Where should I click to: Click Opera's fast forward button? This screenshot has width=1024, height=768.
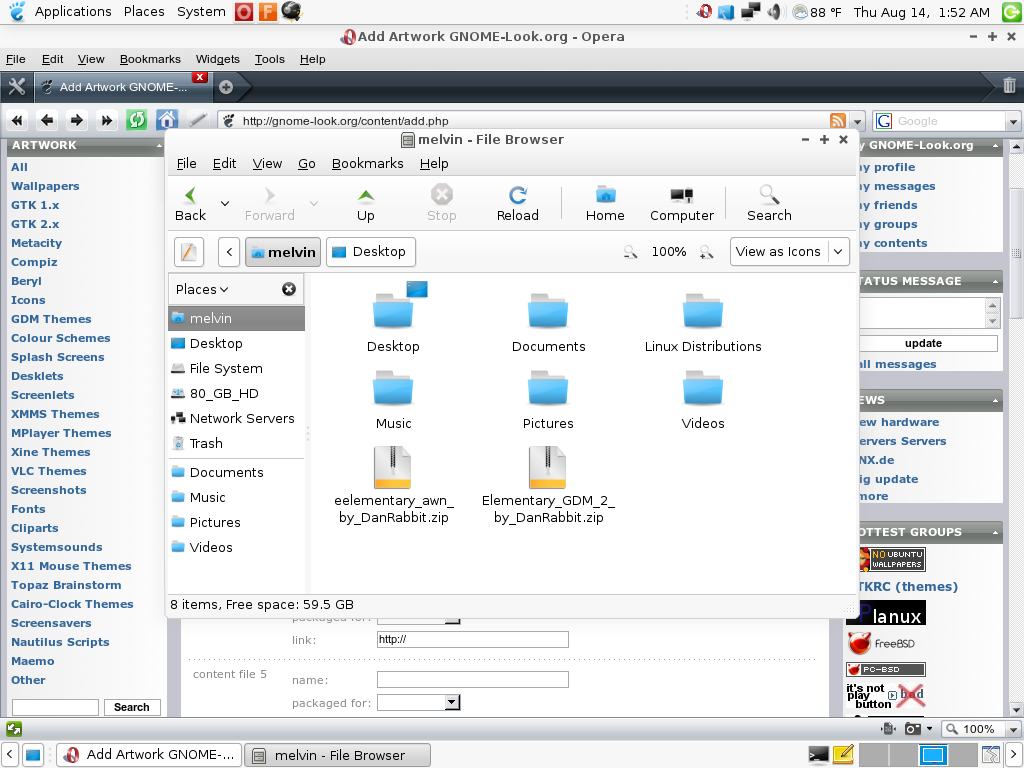pyautogui.click(x=106, y=120)
